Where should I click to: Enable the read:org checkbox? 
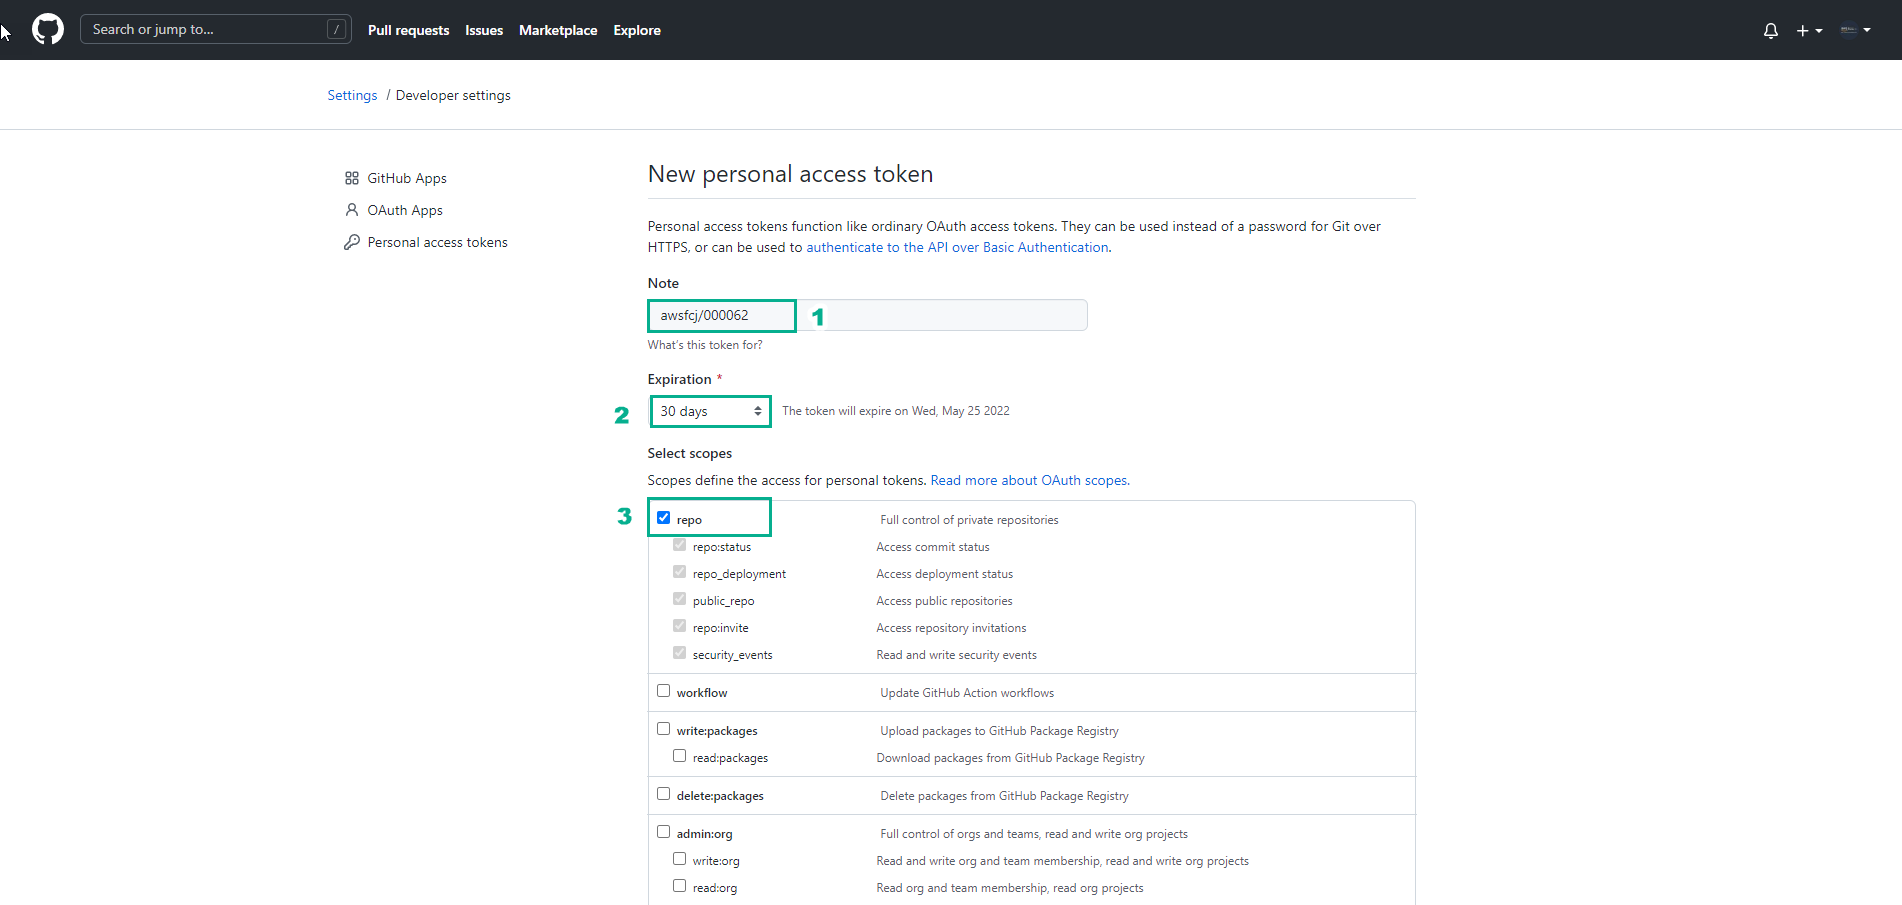click(x=679, y=886)
